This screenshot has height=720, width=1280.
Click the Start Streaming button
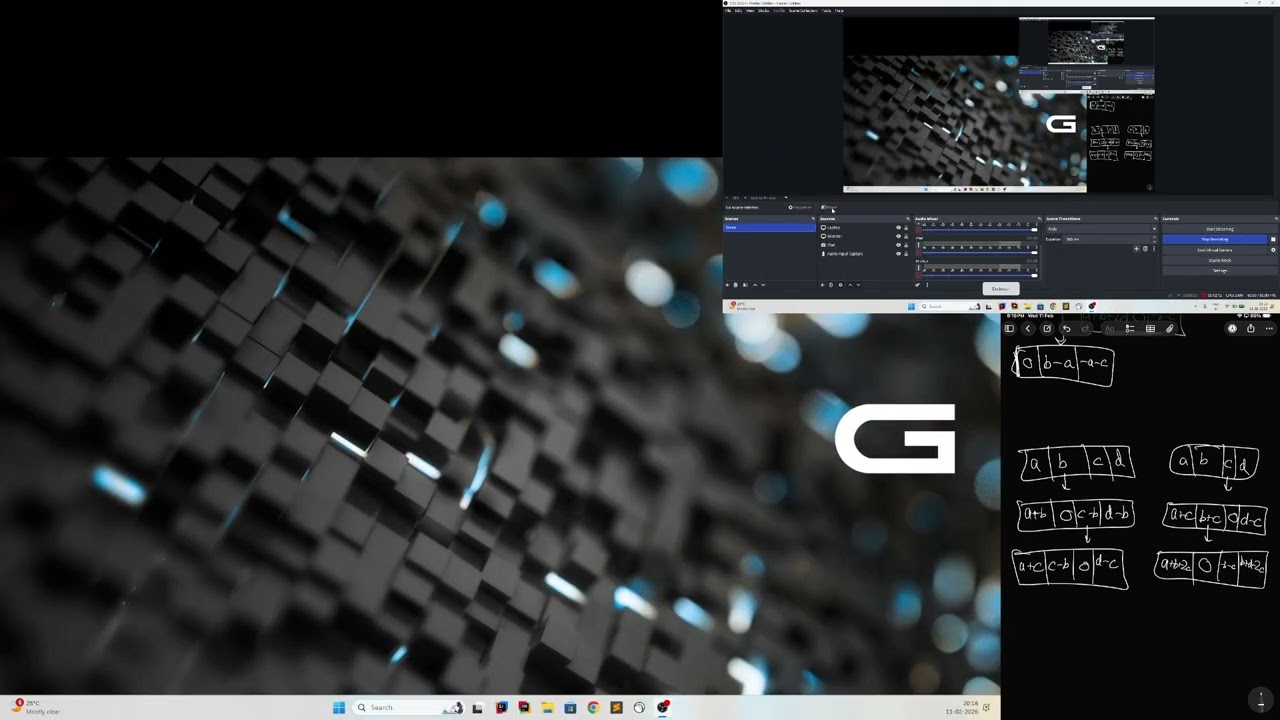[x=1220, y=229]
